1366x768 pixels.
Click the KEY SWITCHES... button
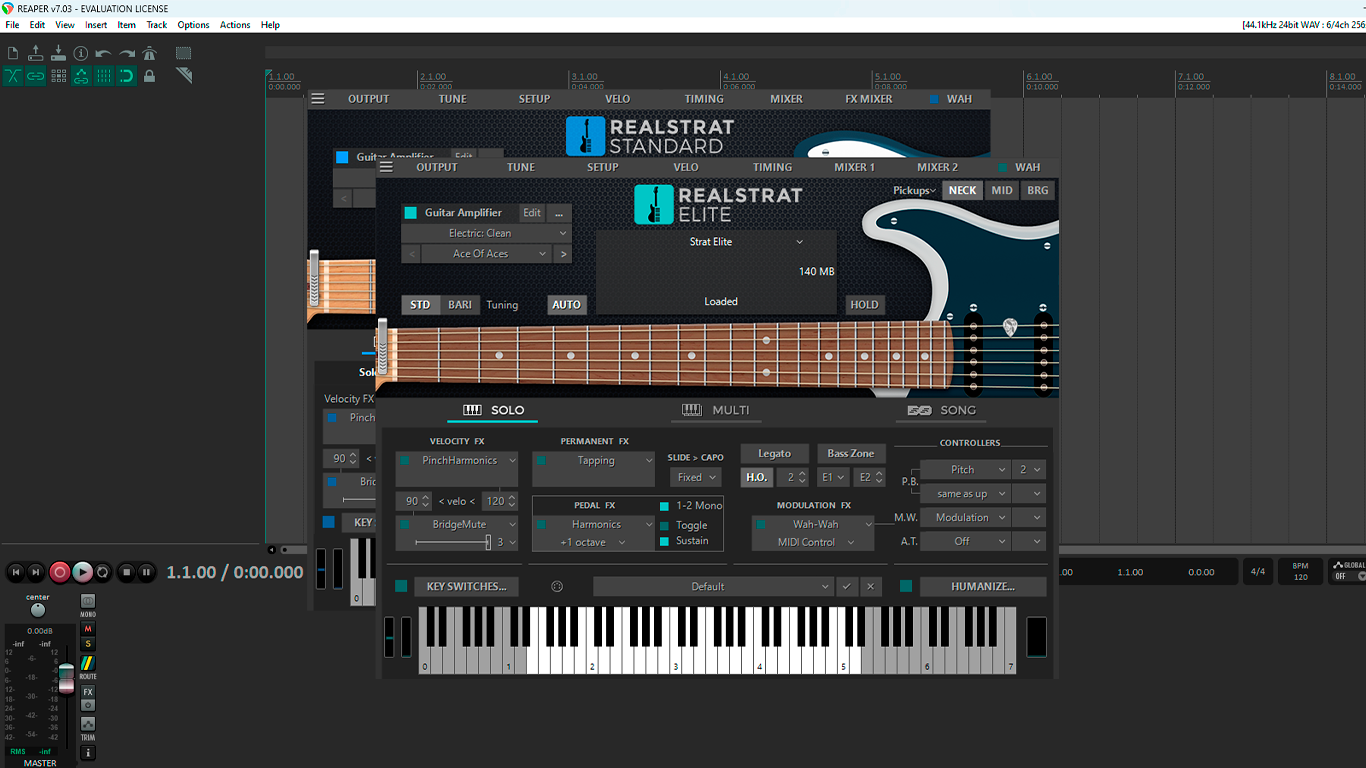coord(466,587)
